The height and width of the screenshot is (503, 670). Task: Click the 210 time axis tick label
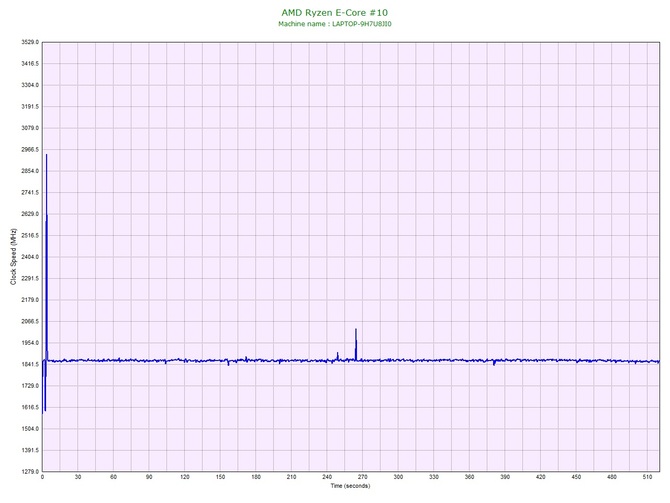click(291, 477)
